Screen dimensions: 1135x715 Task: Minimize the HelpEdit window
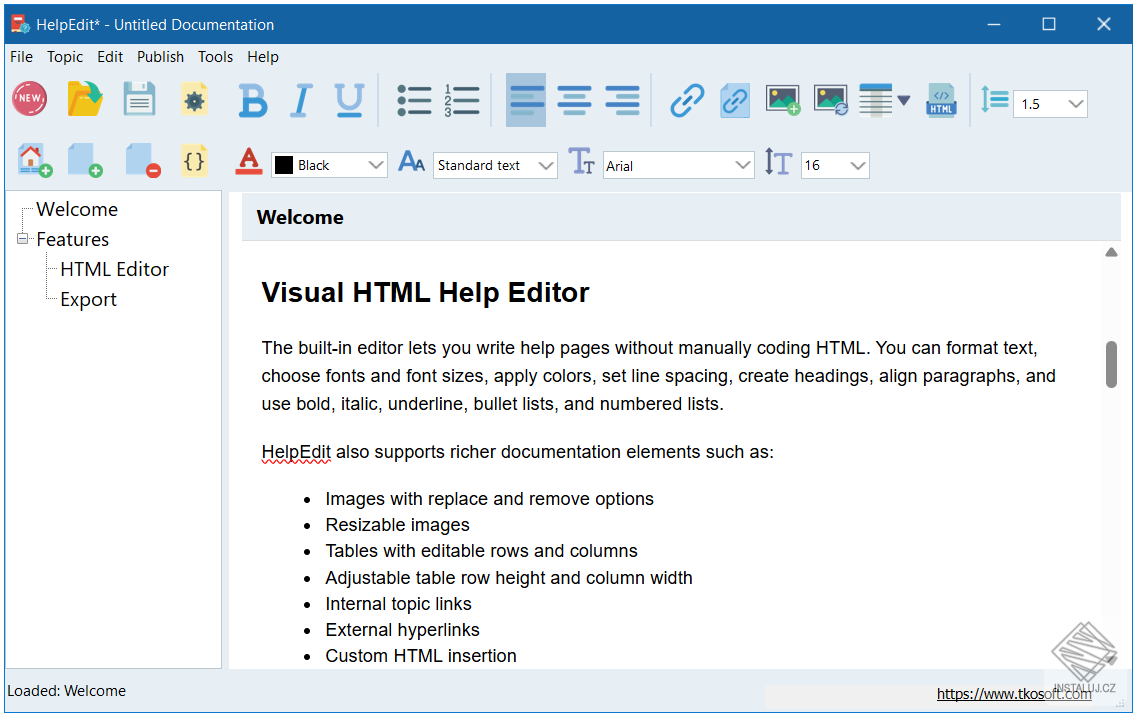pyautogui.click(x=994, y=24)
